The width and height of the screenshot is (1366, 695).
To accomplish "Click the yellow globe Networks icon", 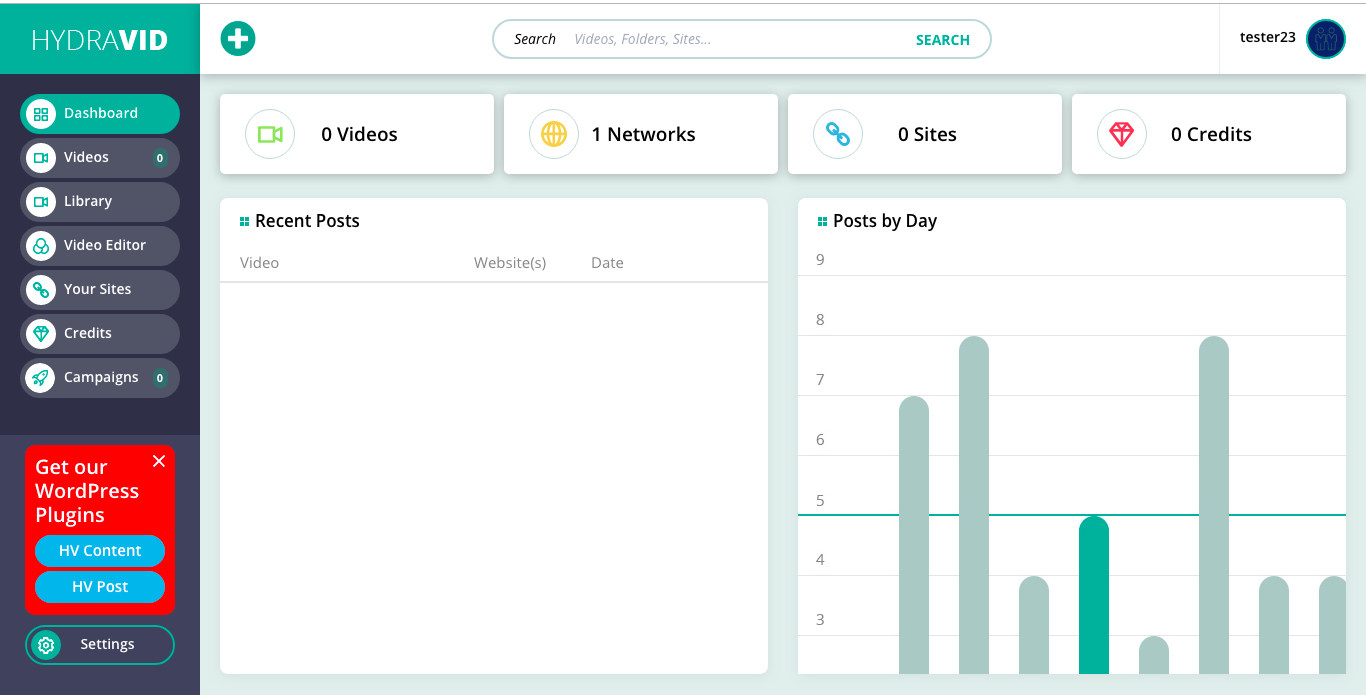I will tap(554, 134).
